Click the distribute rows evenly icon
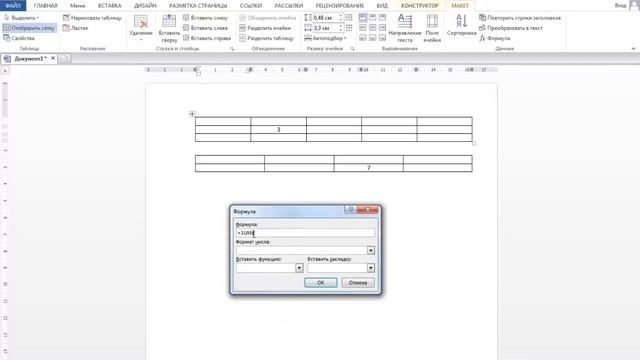640x360 pixels. [349, 18]
